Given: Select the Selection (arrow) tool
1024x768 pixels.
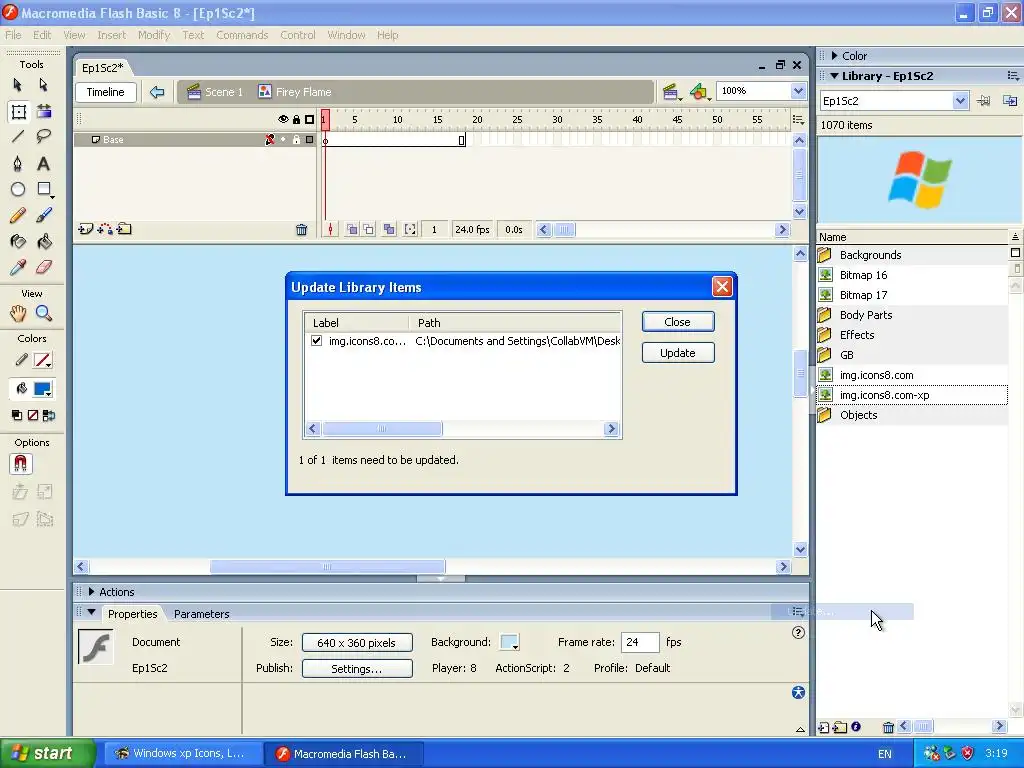Looking at the screenshot, I should [18, 85].
